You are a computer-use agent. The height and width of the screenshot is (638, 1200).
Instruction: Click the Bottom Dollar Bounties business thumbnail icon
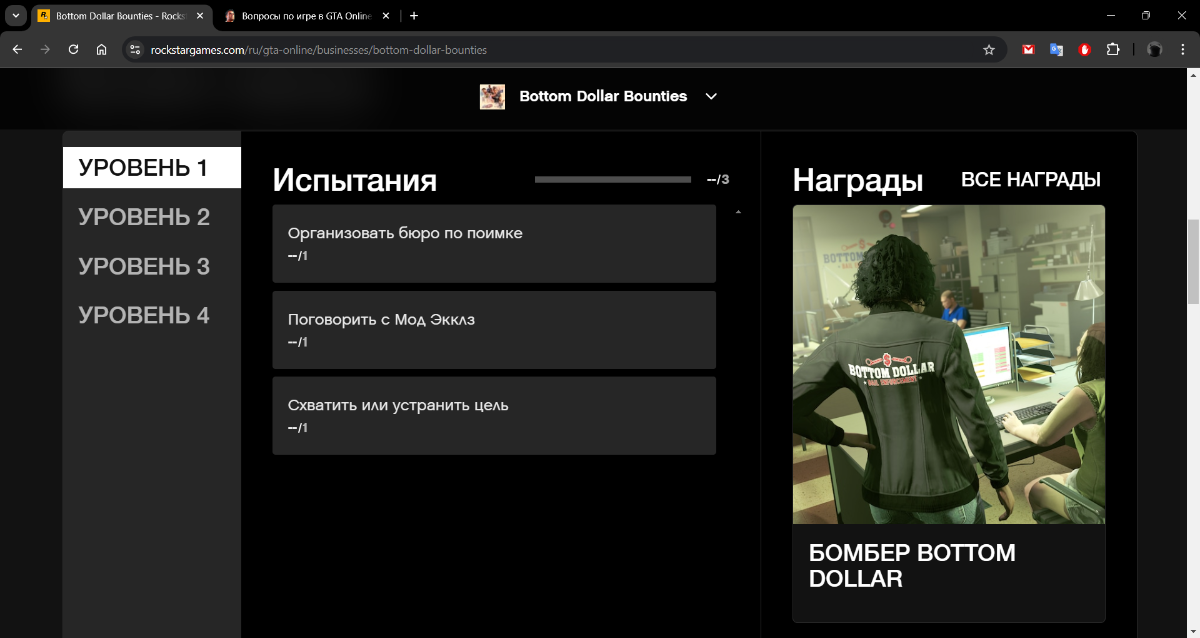[492, 96]
